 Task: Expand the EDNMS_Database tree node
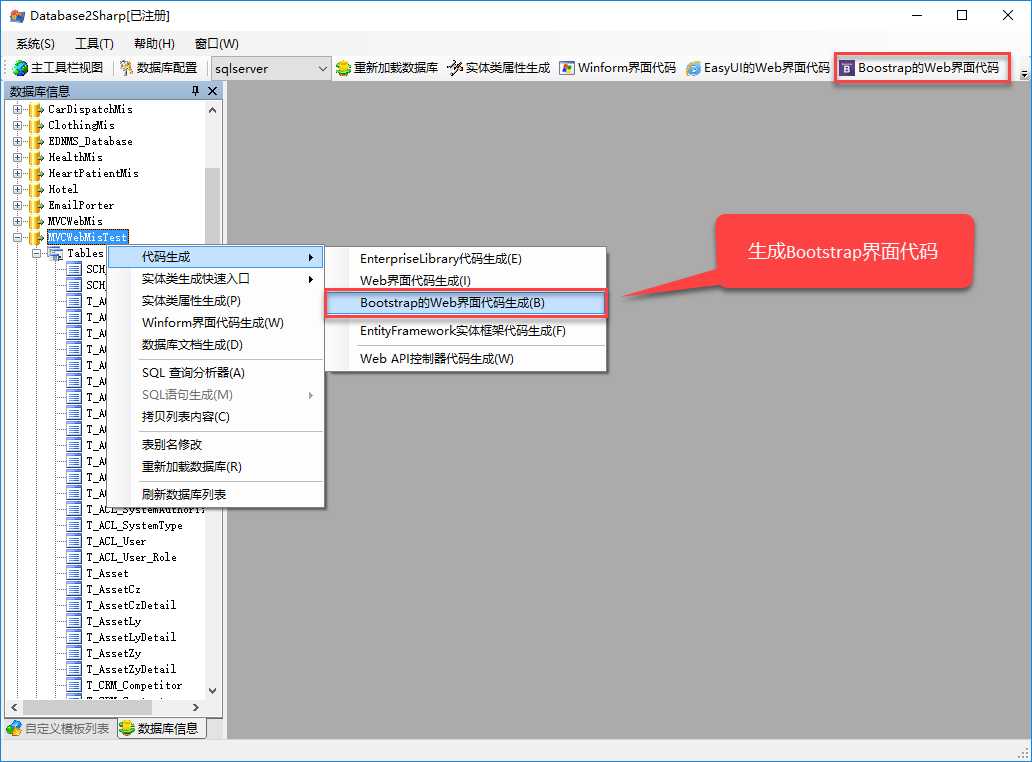[17, 141]
